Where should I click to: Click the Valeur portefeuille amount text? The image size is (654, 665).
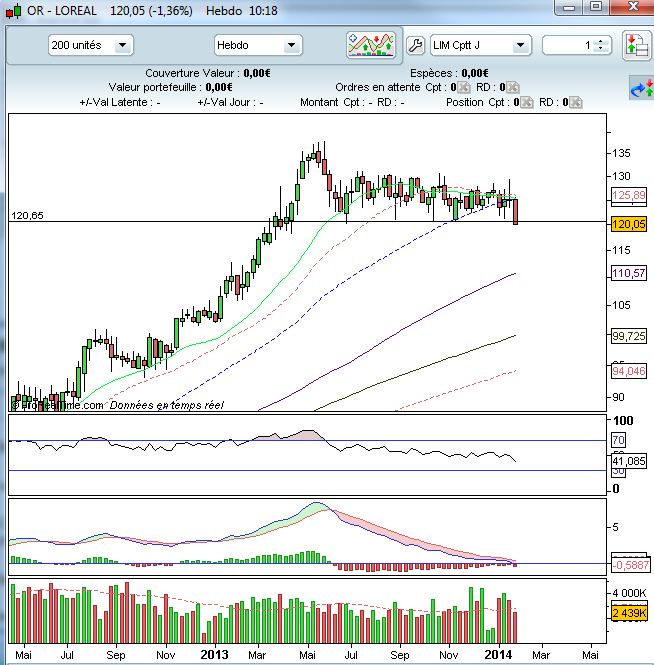pos(219,87)
